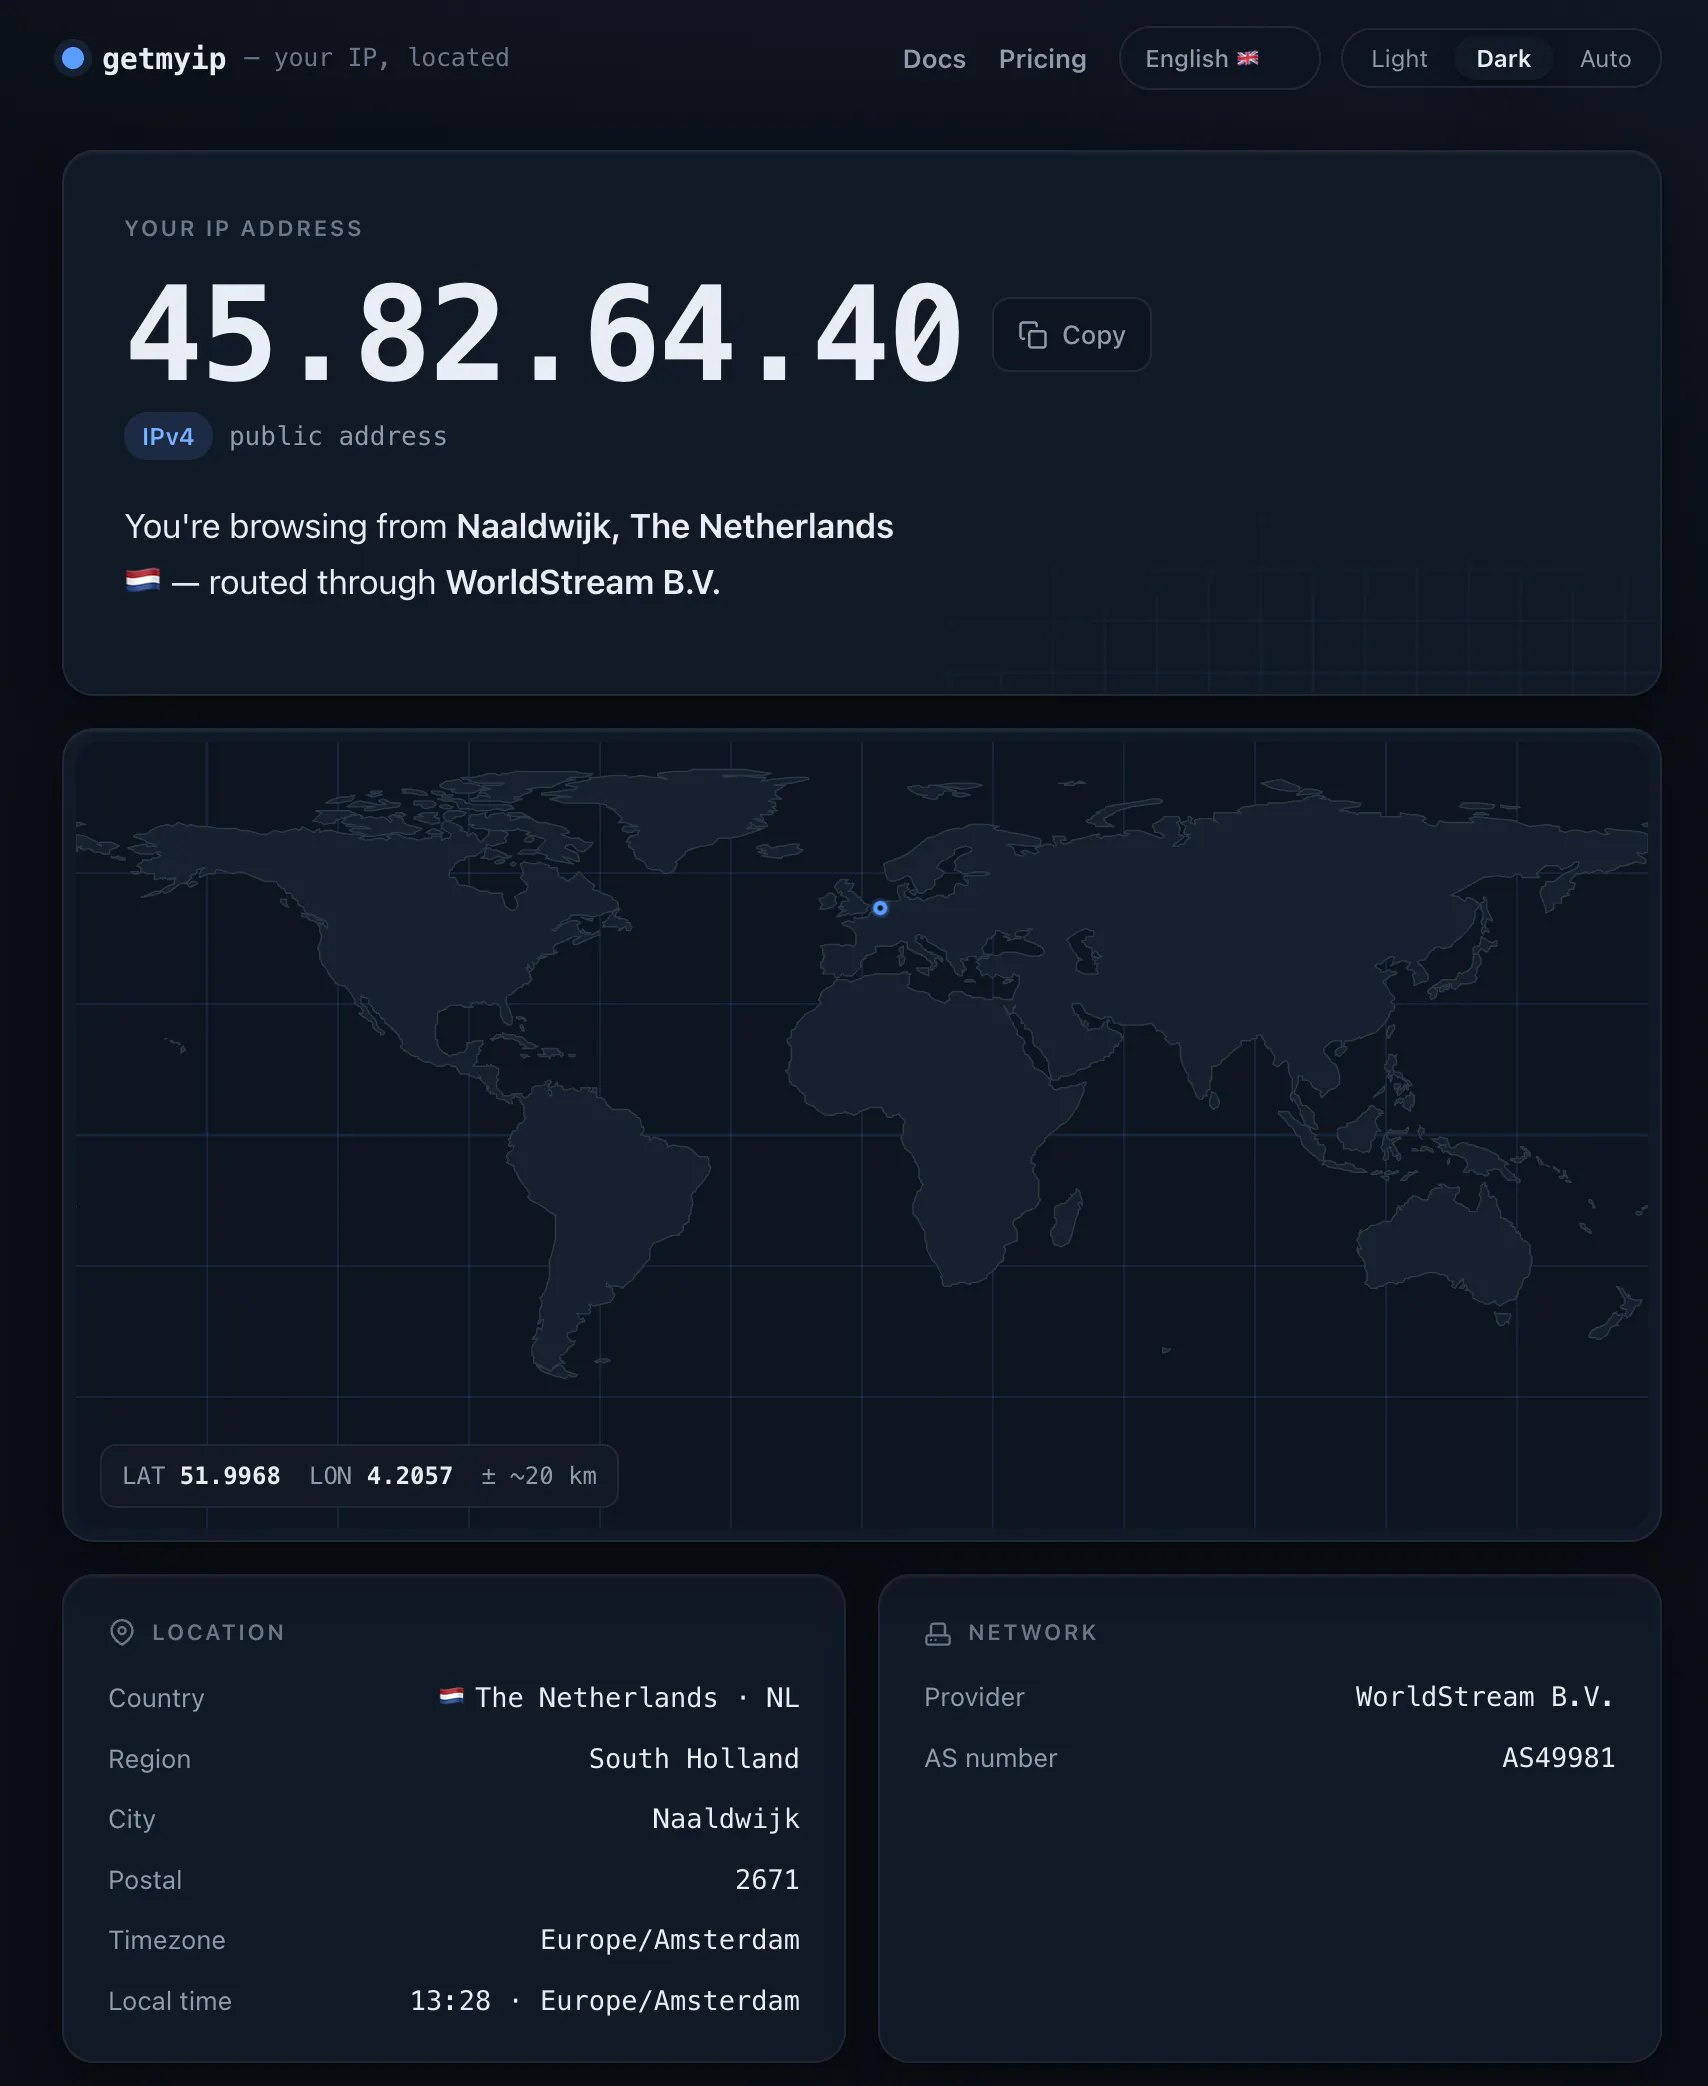This screenshot has height=2086, width=1708.
Task: Click the copy icon inside Copy button
Action: (x=1033, y=335)
